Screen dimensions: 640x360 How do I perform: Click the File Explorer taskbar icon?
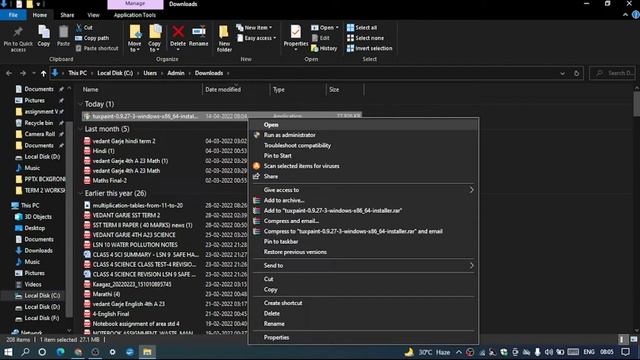coord(147,352)
